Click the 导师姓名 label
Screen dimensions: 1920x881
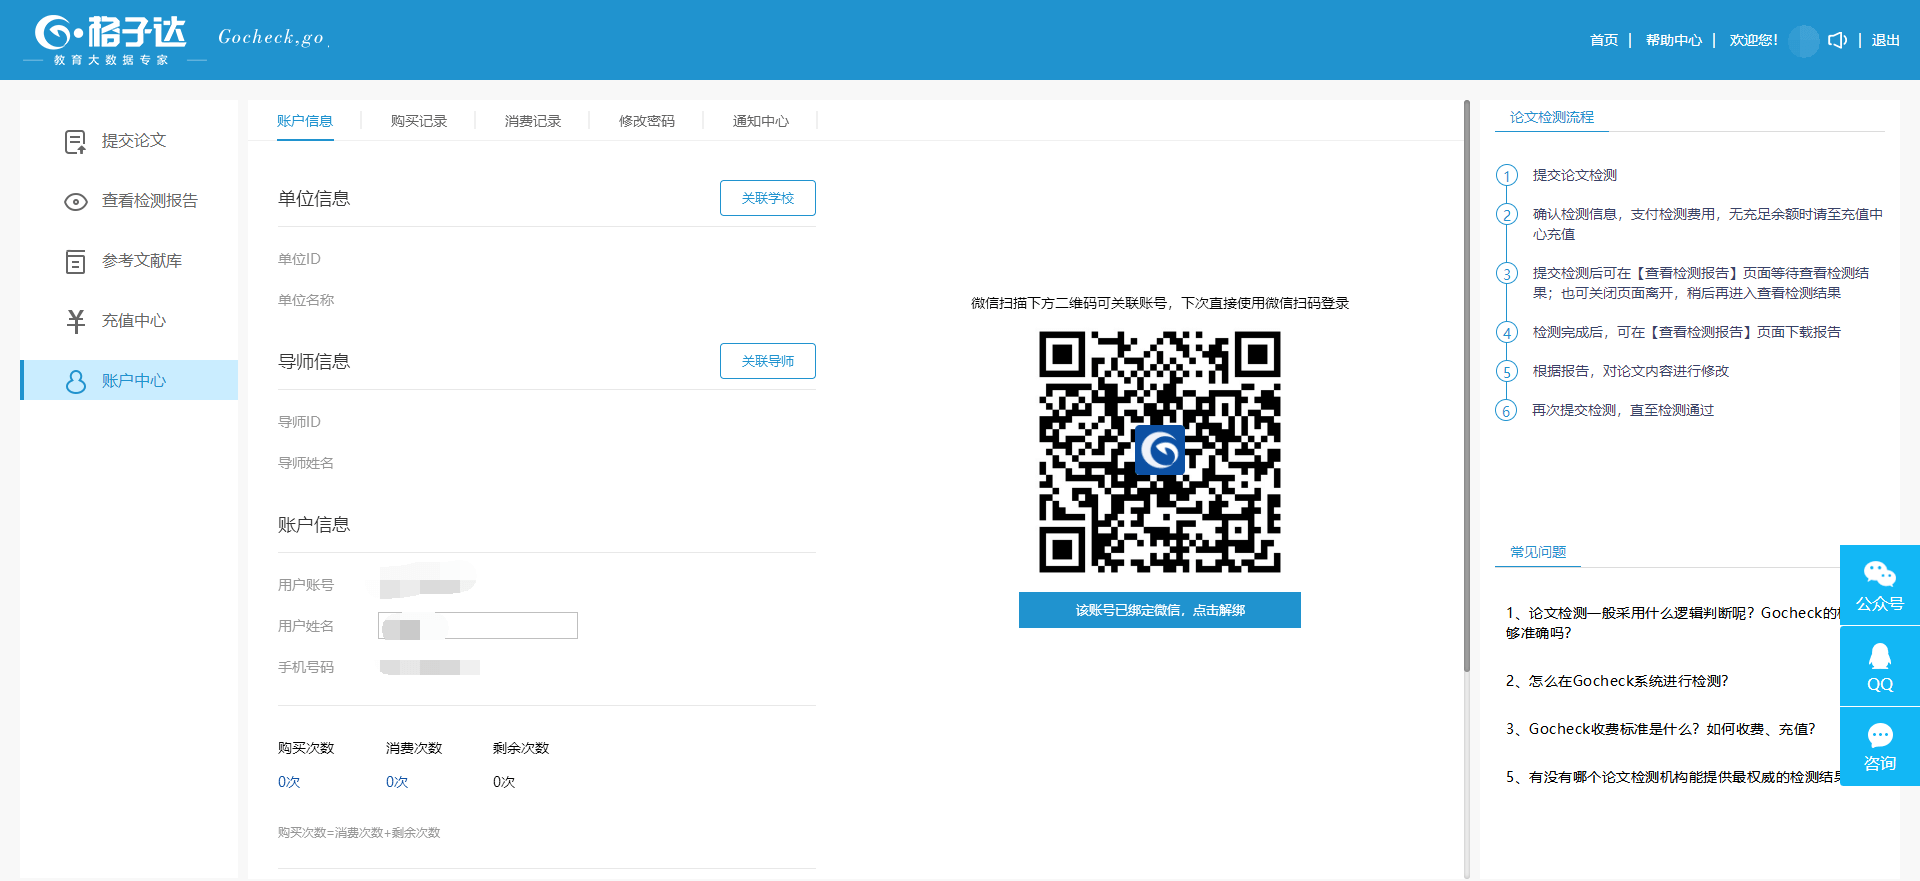click(306, 463)
